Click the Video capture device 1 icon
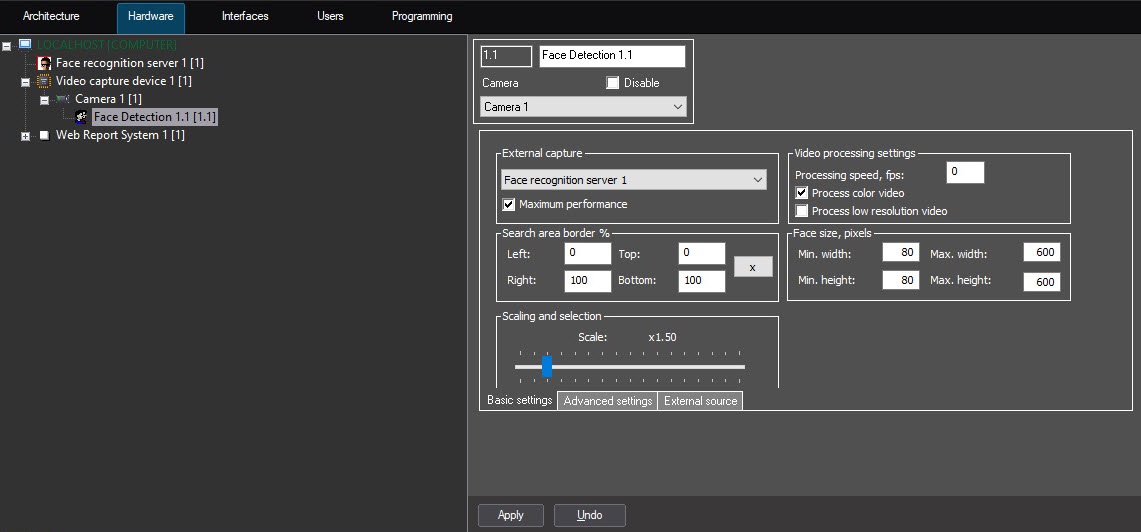Image resolution: width=1141 pixels, height=532 pixels. pyautogui.click(x=44, y=81)
